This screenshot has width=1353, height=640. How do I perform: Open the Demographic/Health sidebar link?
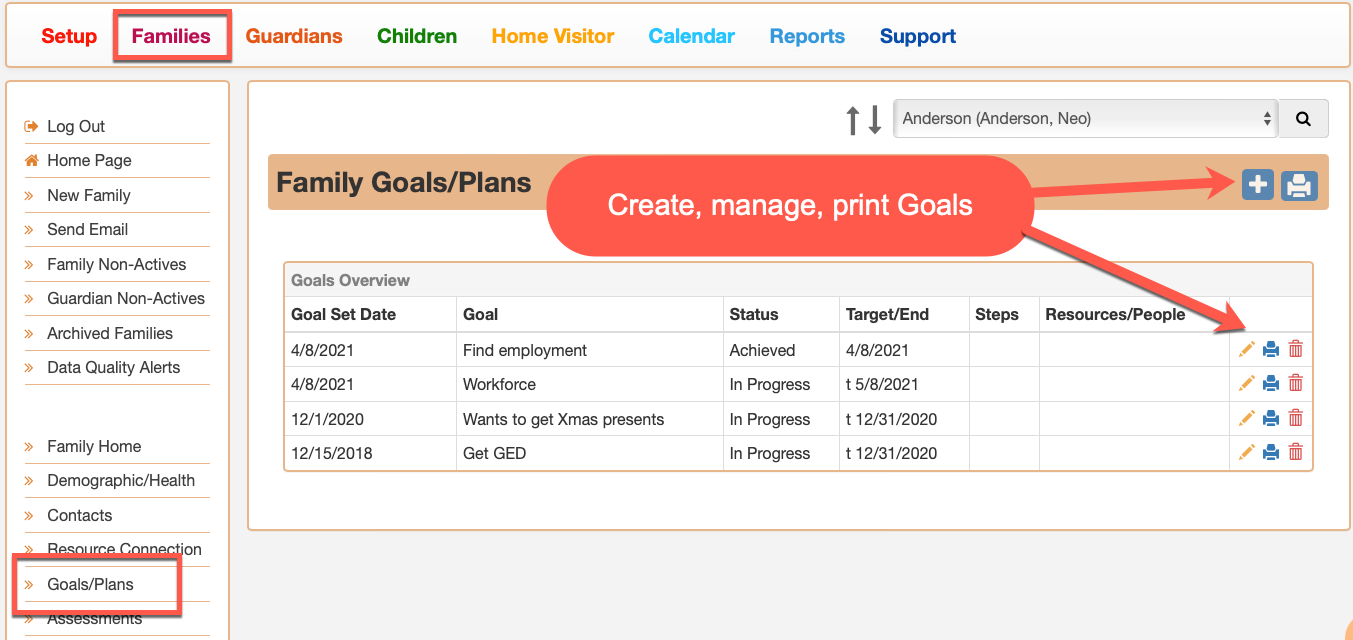pos(121,480)
